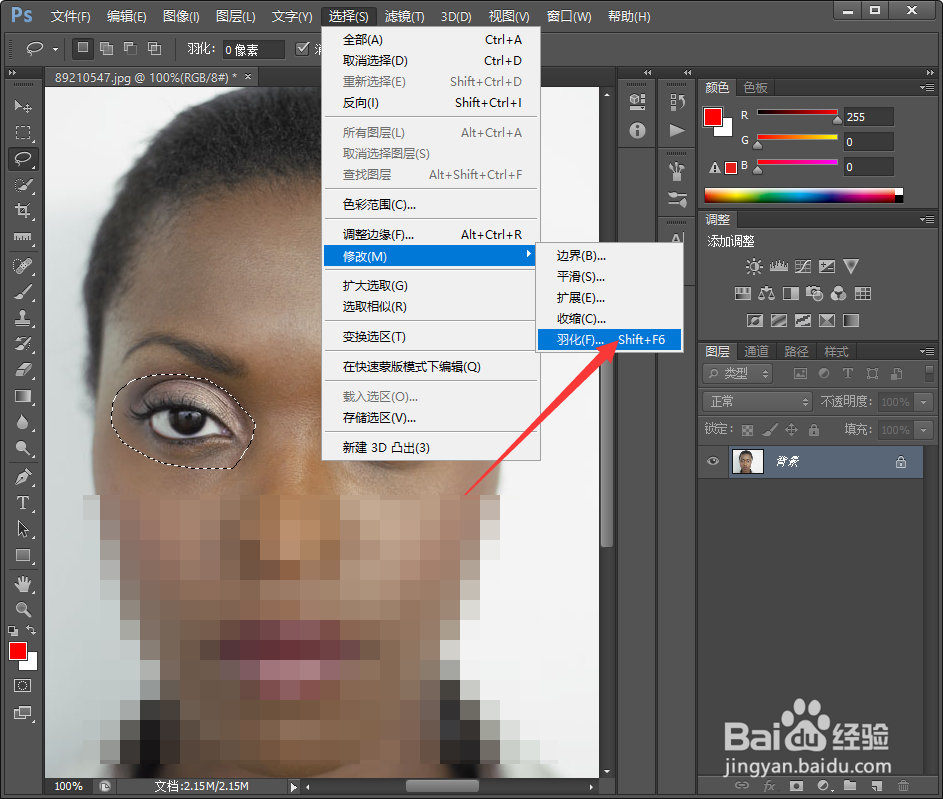Open the Layers panel flyout menu
Image resolution: width=943 pixels, height=799 pixels.
coord(927,351)
